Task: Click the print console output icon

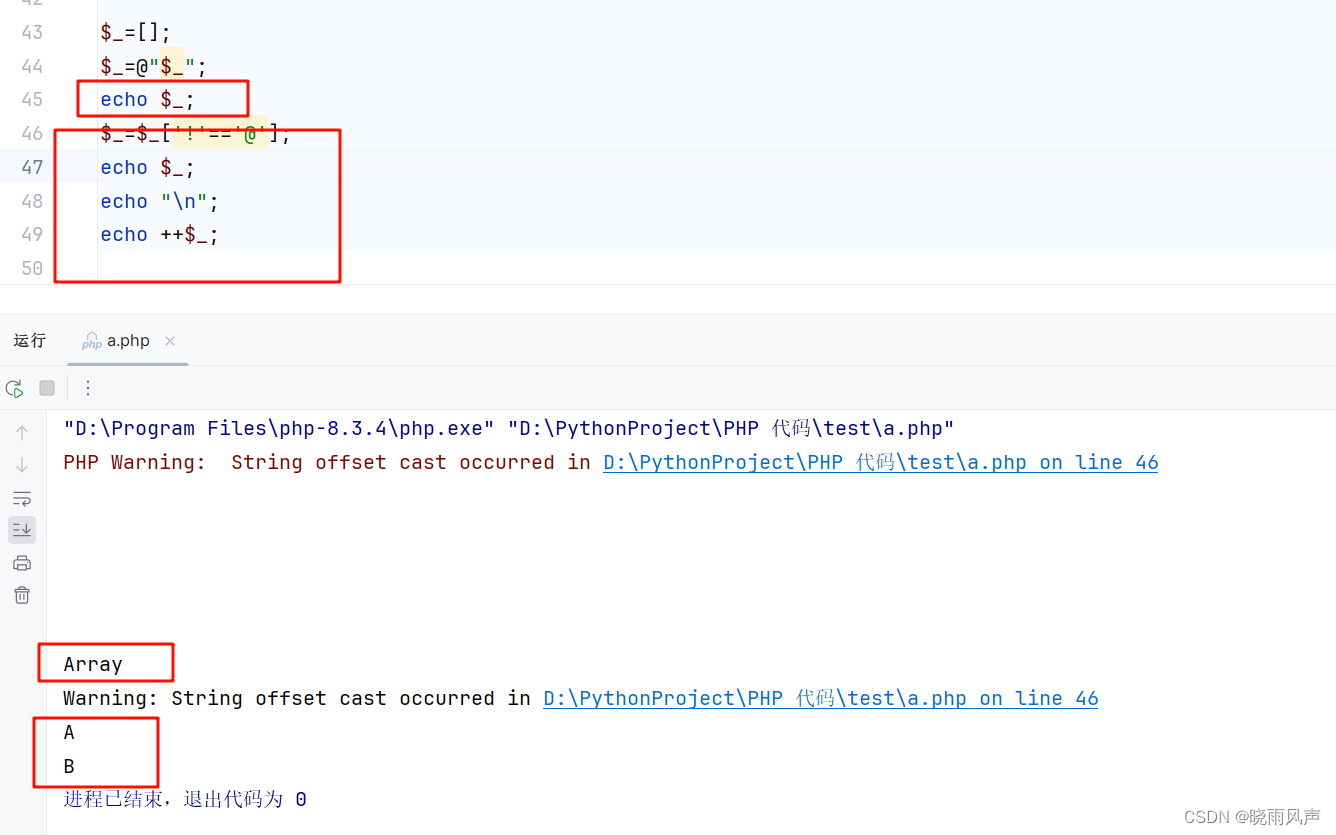Action: (22, 563)
